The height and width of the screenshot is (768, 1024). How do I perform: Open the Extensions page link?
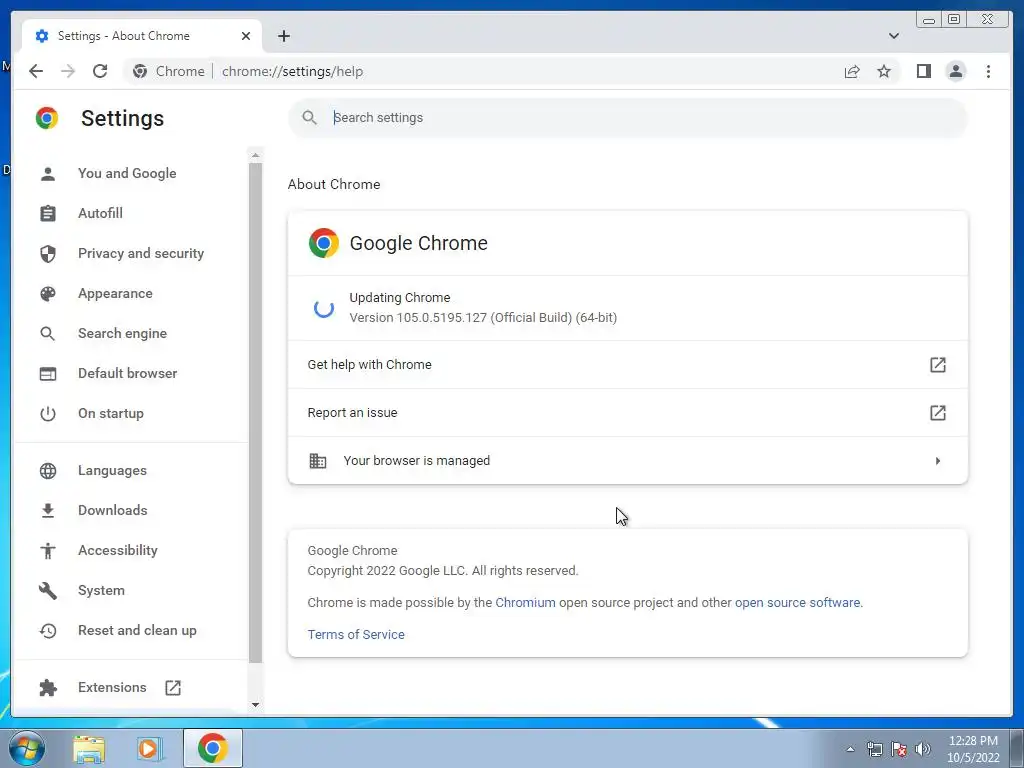pos(112,687)
